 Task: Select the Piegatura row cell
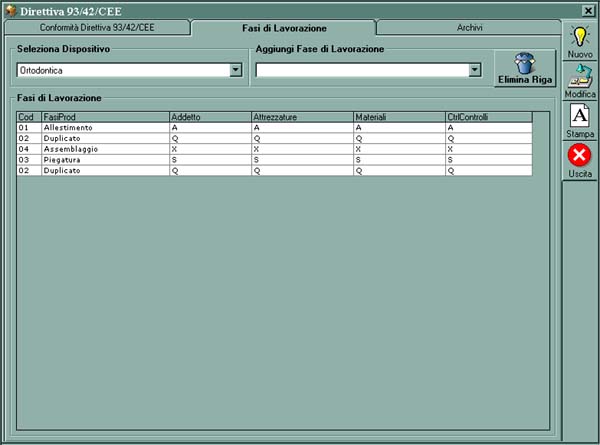click(x=105, y=160)
